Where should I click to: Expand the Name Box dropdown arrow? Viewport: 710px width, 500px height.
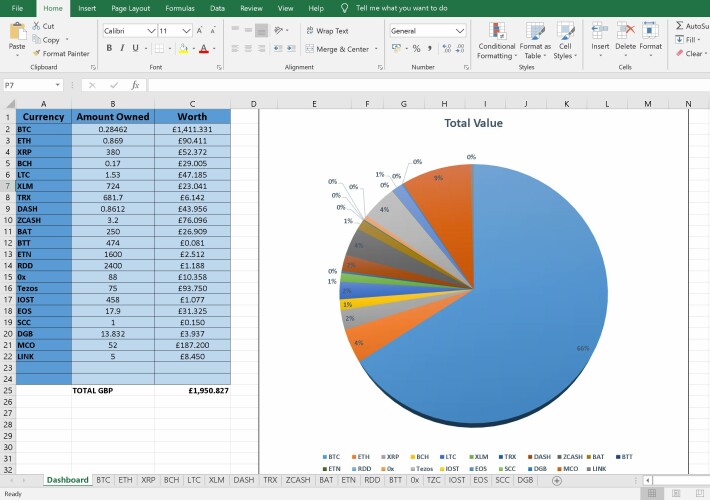point(58,85)
